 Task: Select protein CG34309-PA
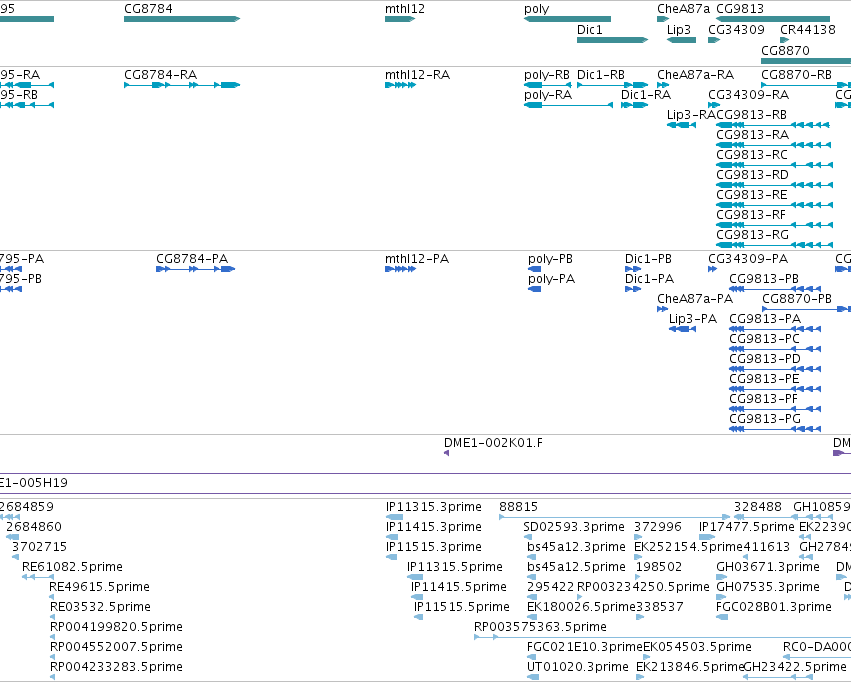coord(713,269)
